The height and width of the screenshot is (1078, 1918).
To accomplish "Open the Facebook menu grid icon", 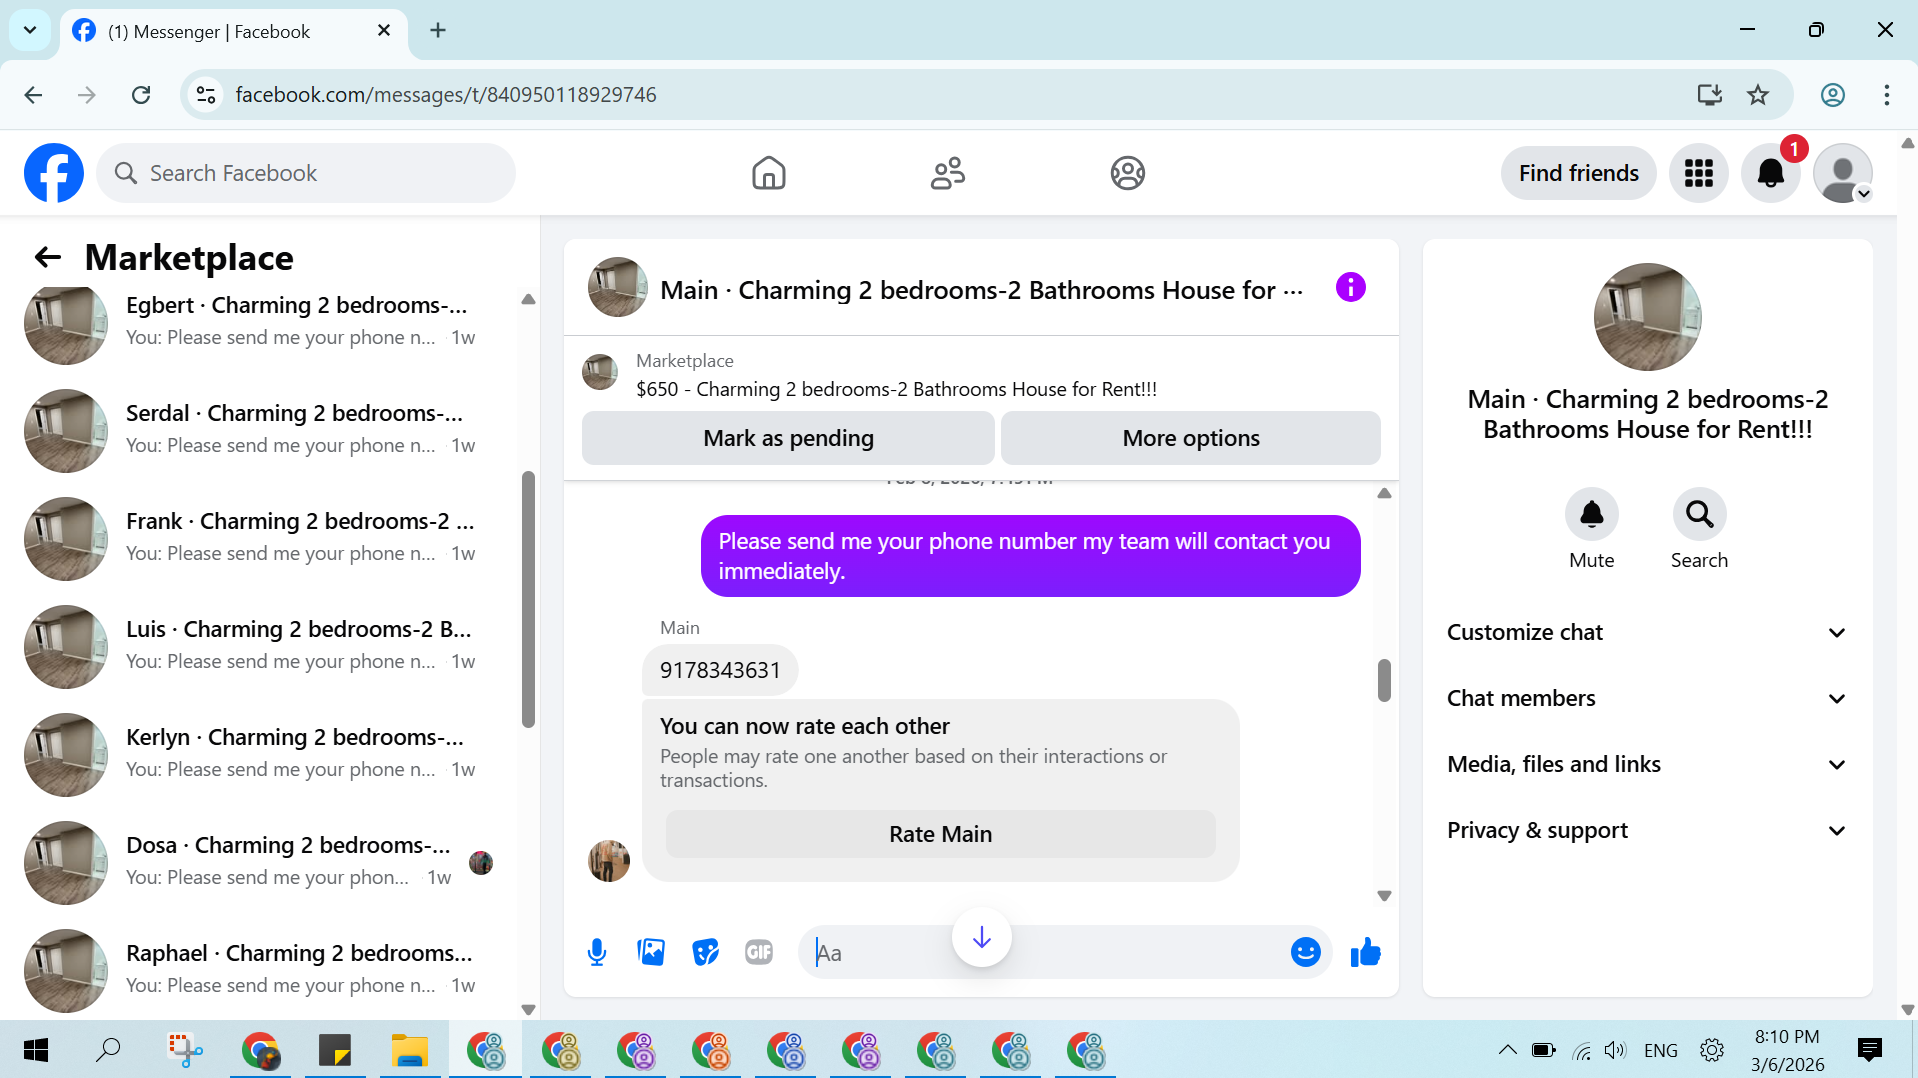I will point(1698,173).
